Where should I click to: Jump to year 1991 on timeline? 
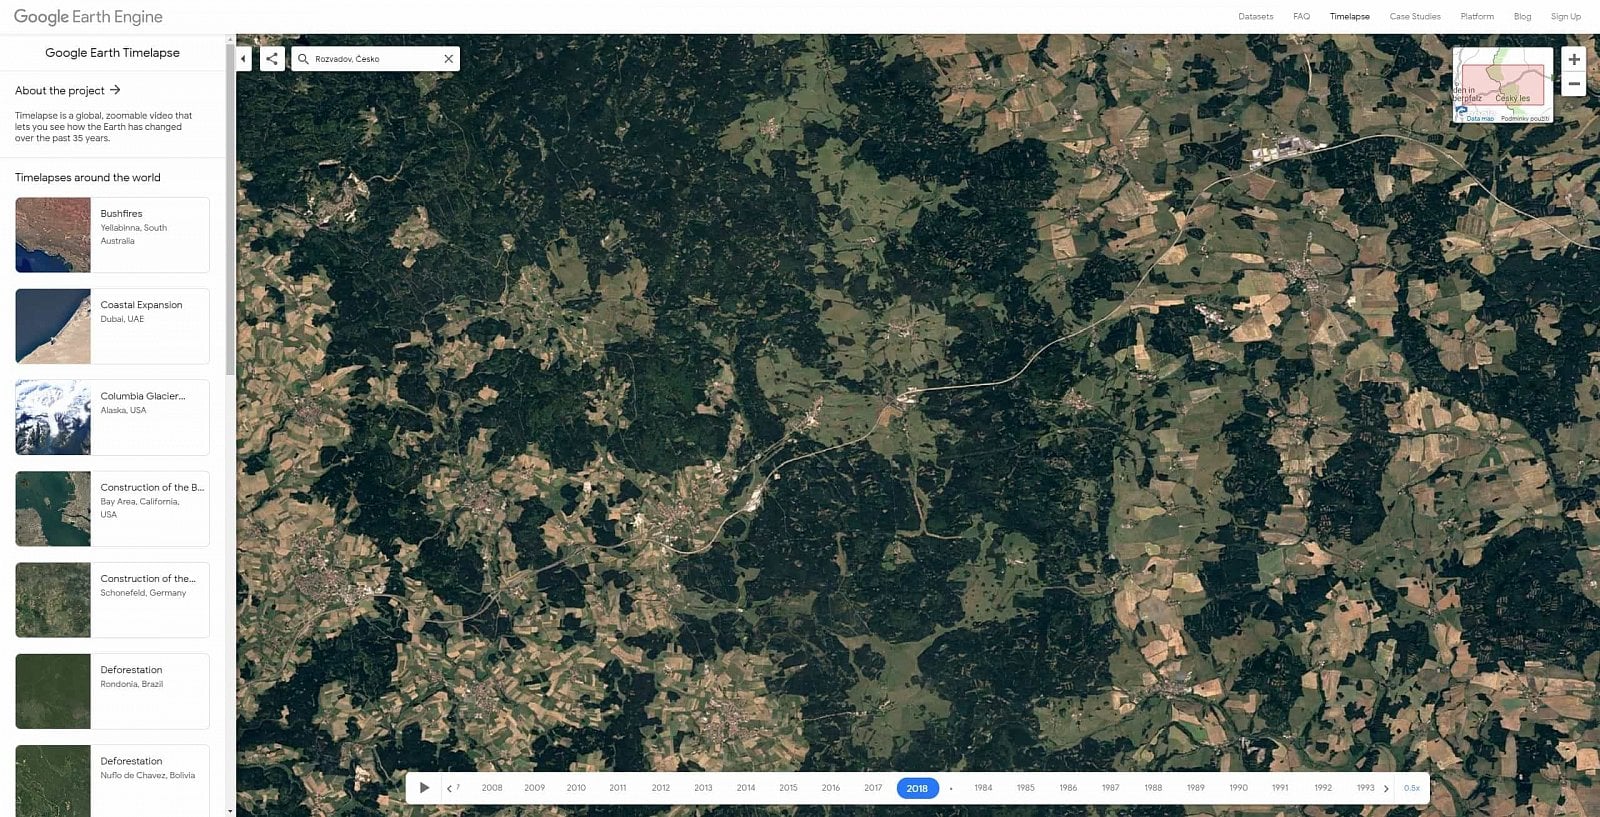1280,788
